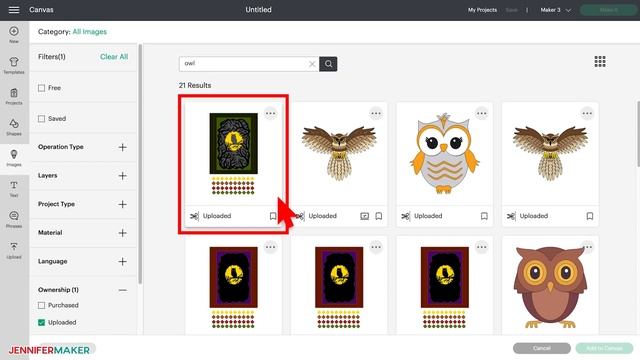Viewport: 640px width, 360px height.
Task: Click the Cancel button
Action: [x=542, y=348]
